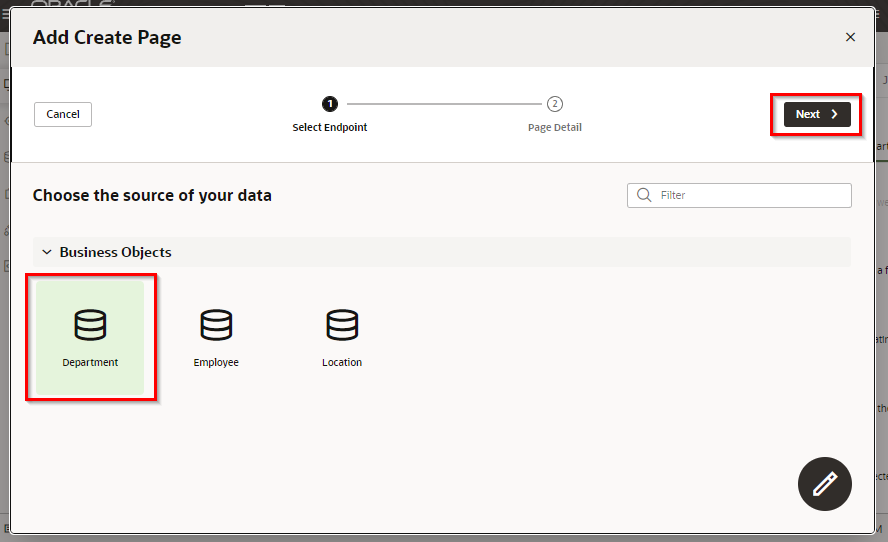
Task: Click the Select Endpoint step label
Action: 330,127
